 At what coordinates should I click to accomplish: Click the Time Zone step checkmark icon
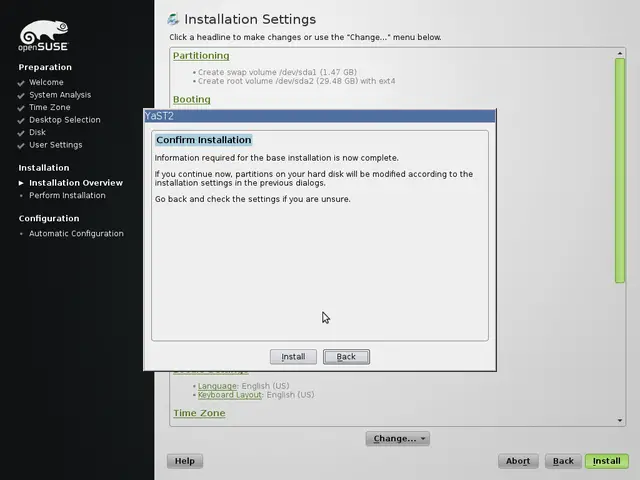click(x=21, y=108)
